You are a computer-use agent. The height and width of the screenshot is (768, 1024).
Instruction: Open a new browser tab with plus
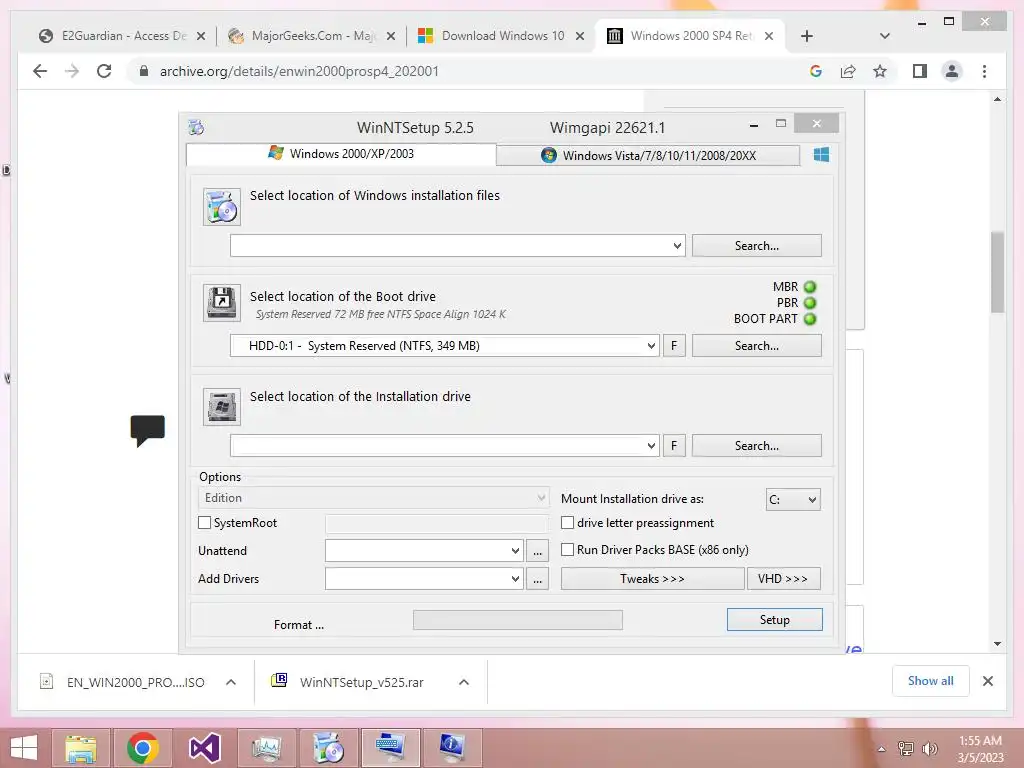click(x=807, y=36)
